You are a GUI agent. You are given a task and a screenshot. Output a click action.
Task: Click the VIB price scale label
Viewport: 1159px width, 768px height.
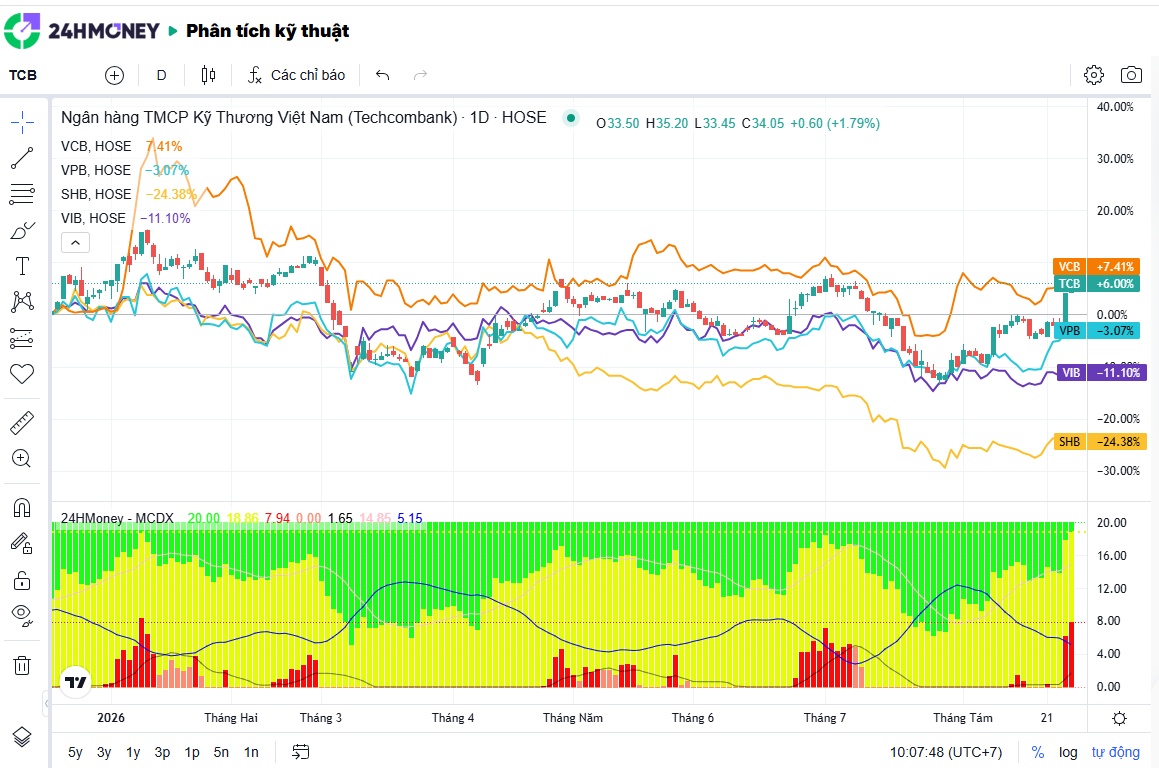click(1101, 373)
